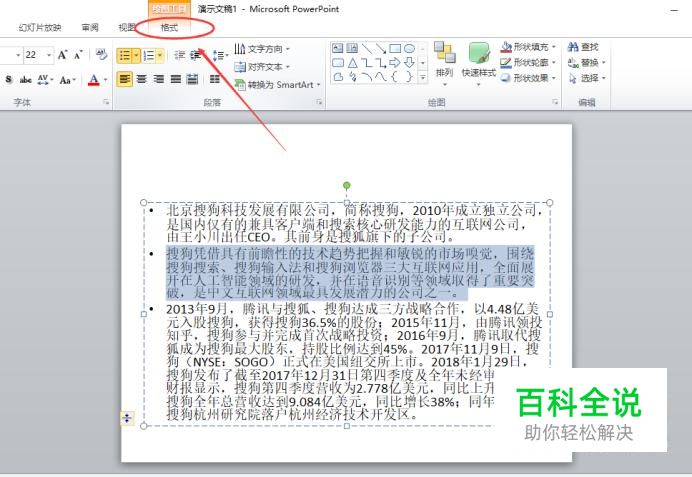Open the 形状效果 shape effects menu

(528, 78)
